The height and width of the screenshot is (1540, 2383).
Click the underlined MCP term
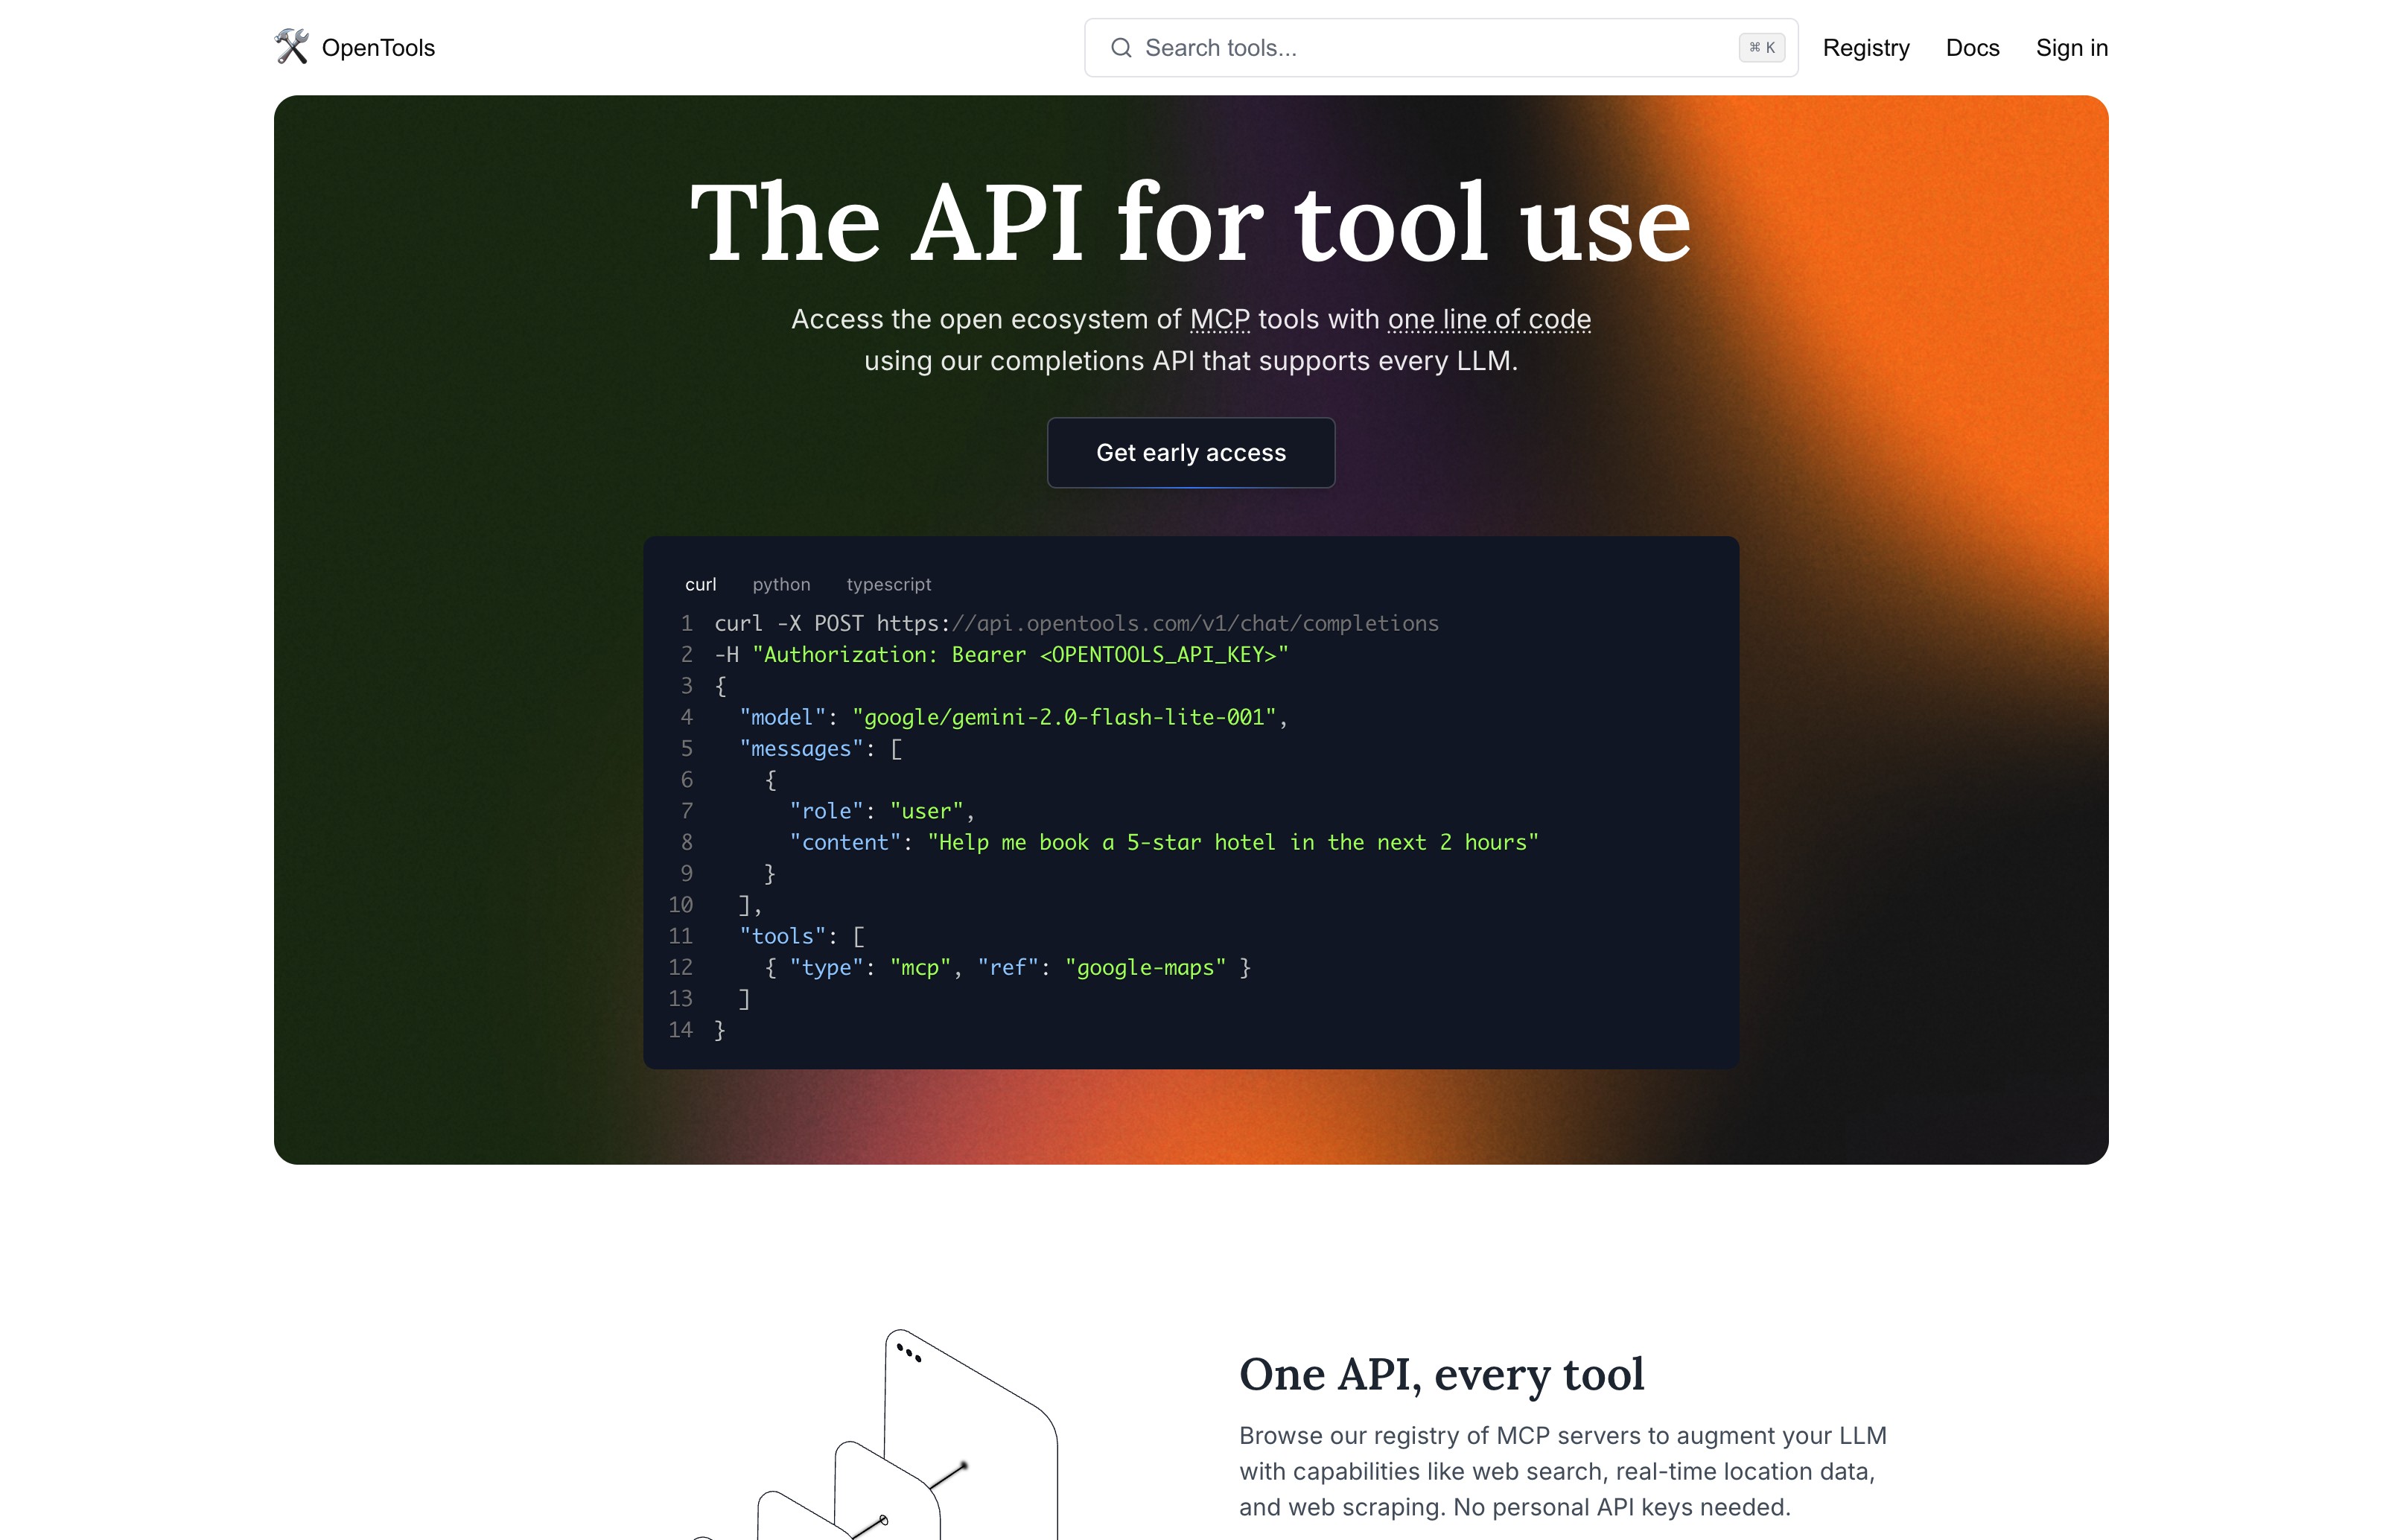(x=1219, y=319)
